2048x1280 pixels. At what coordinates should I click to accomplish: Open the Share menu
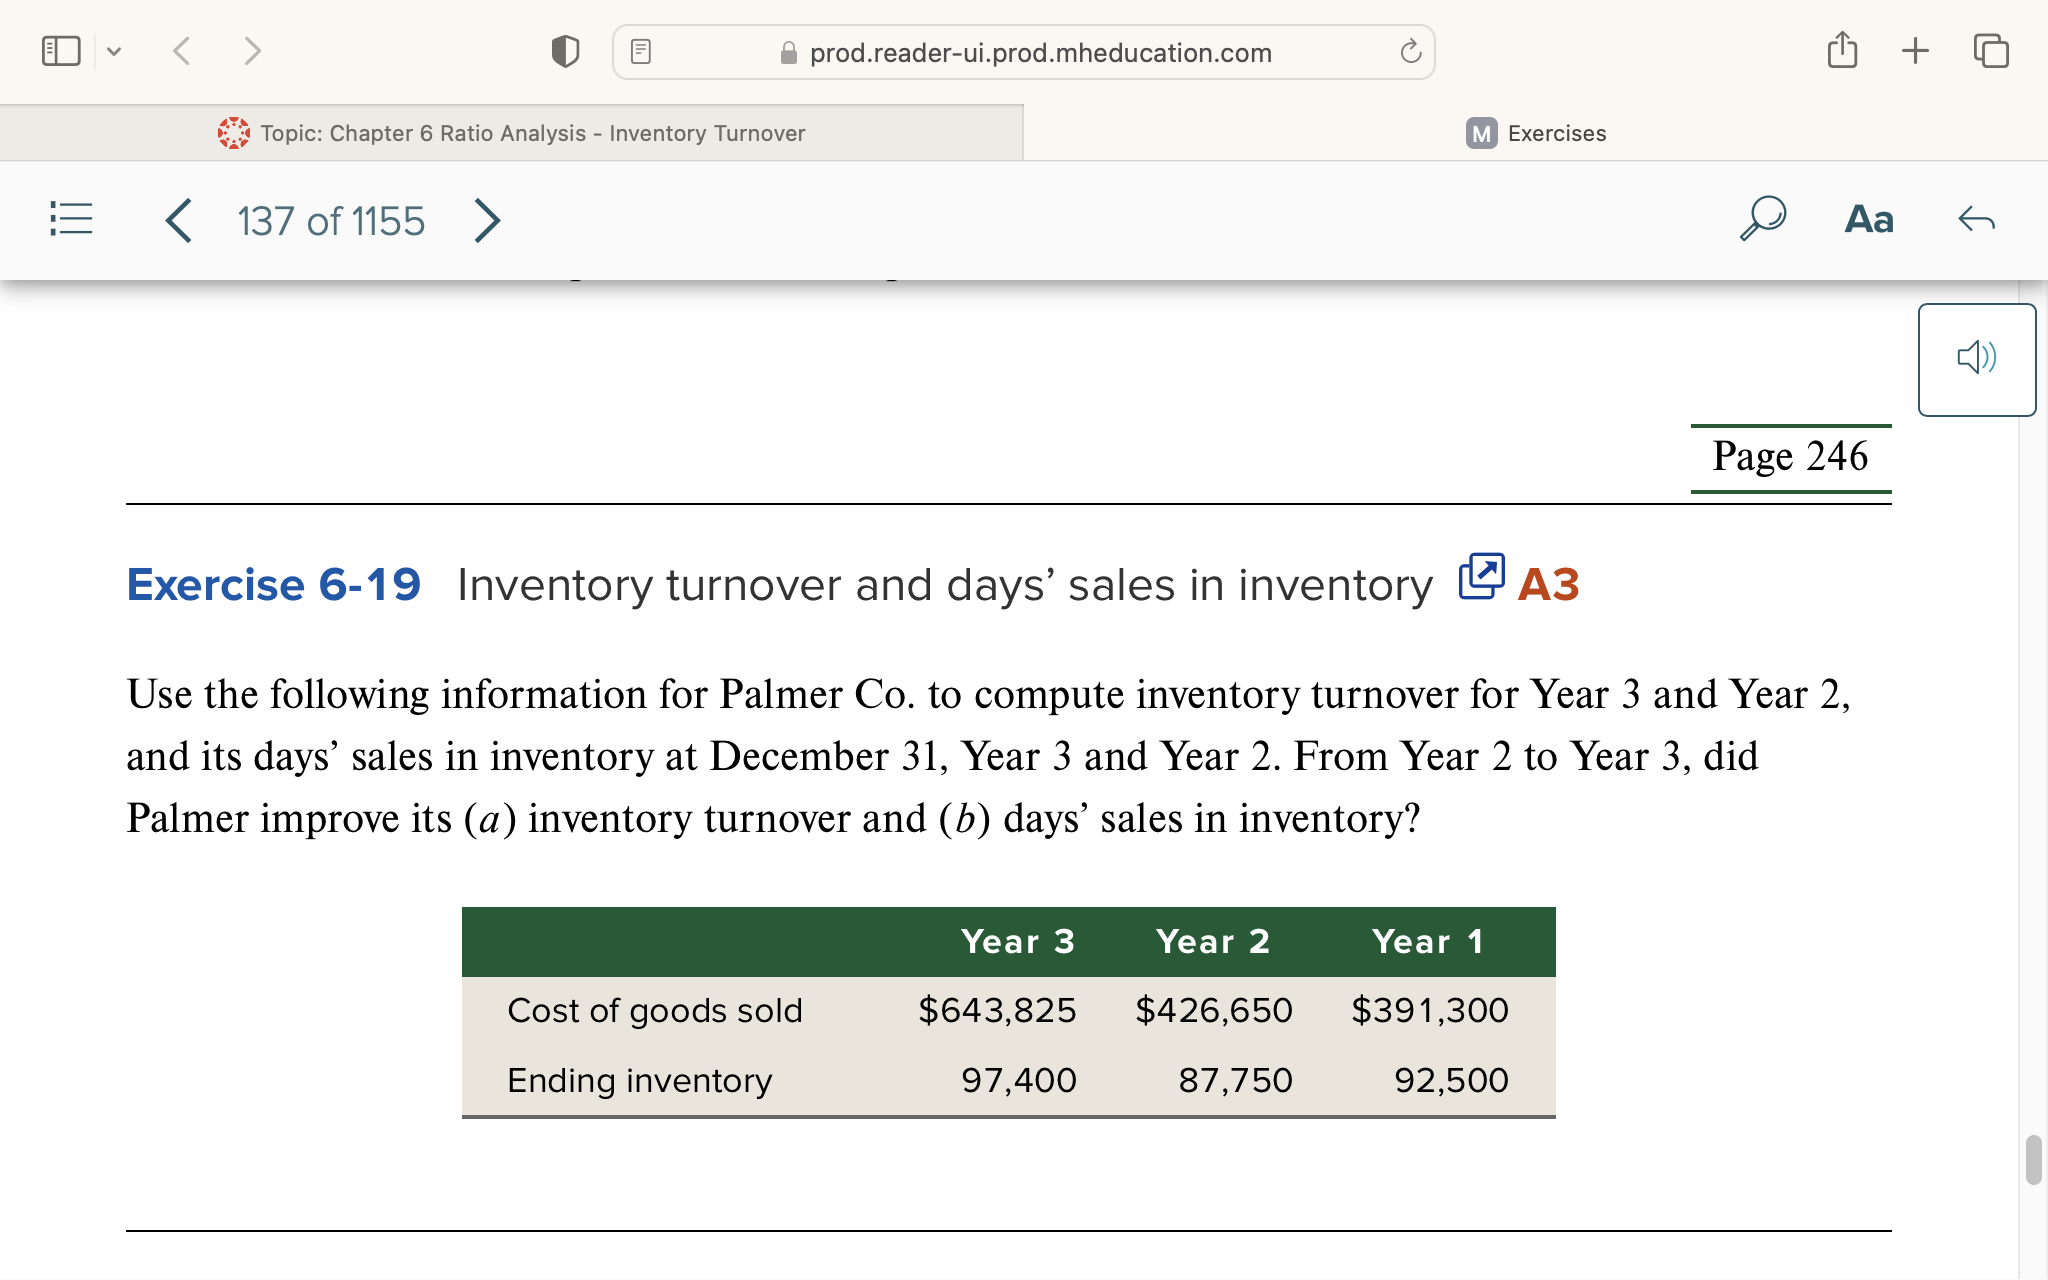[x=1842, y=50]
